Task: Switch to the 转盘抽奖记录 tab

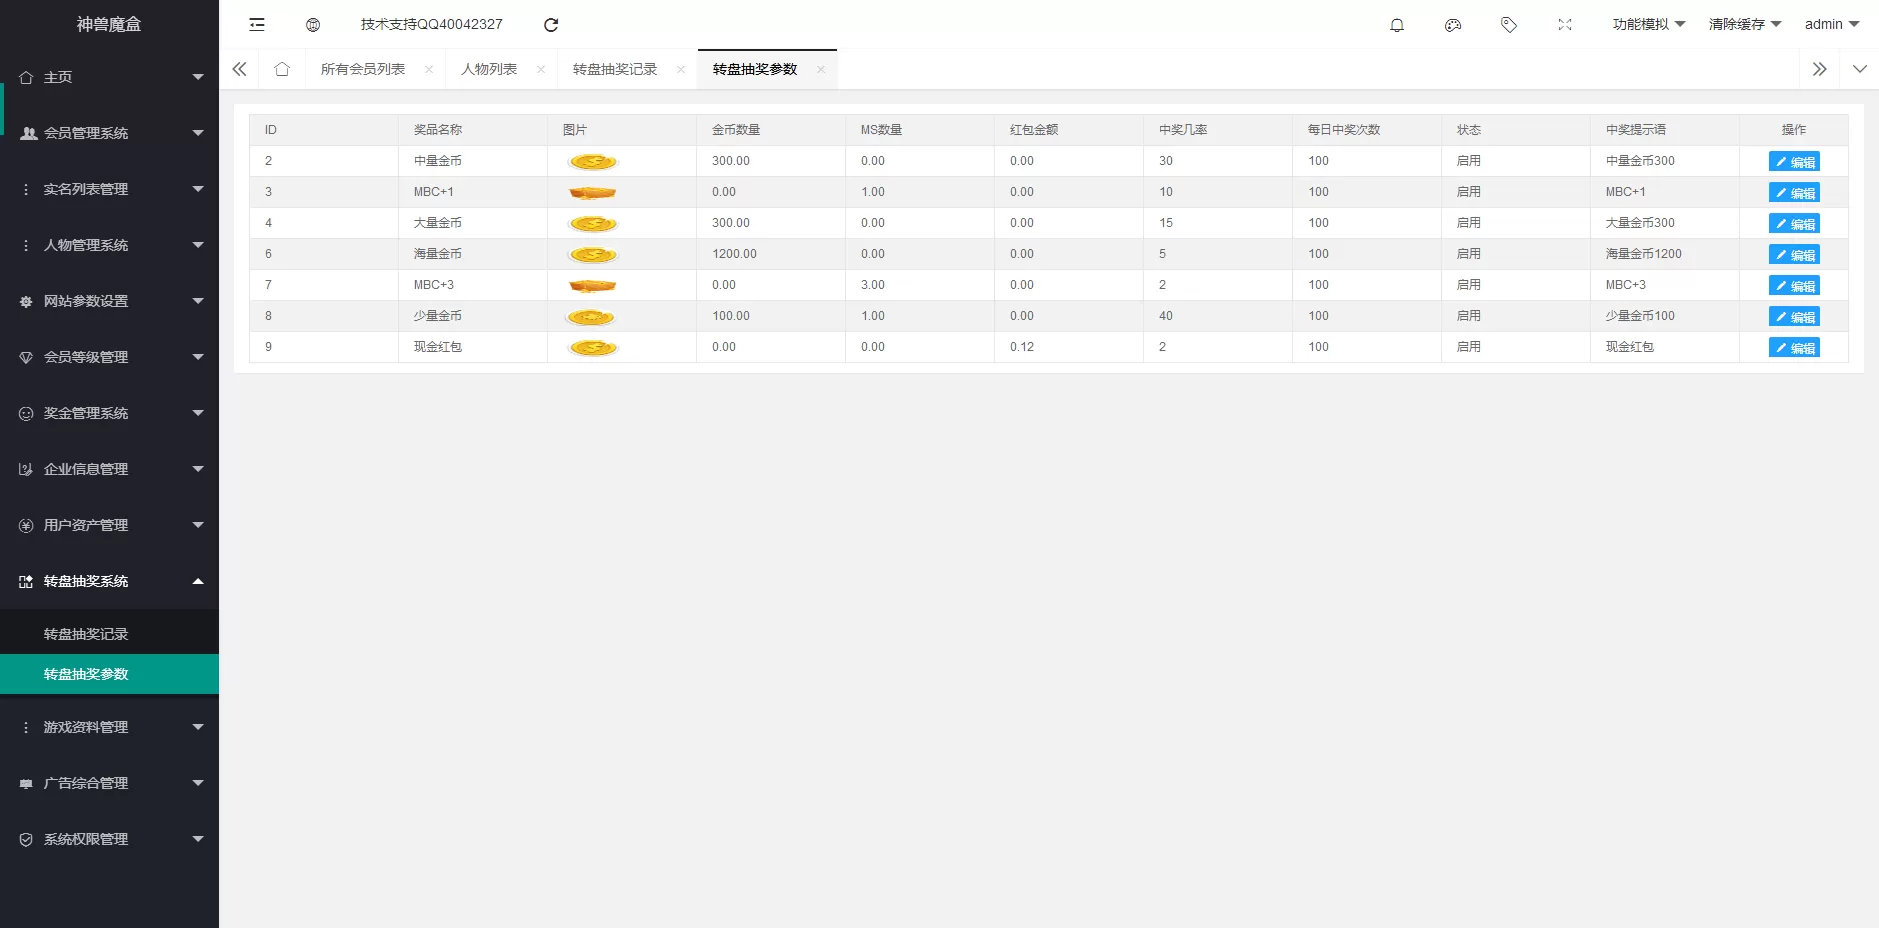Action: click(615, 69)
